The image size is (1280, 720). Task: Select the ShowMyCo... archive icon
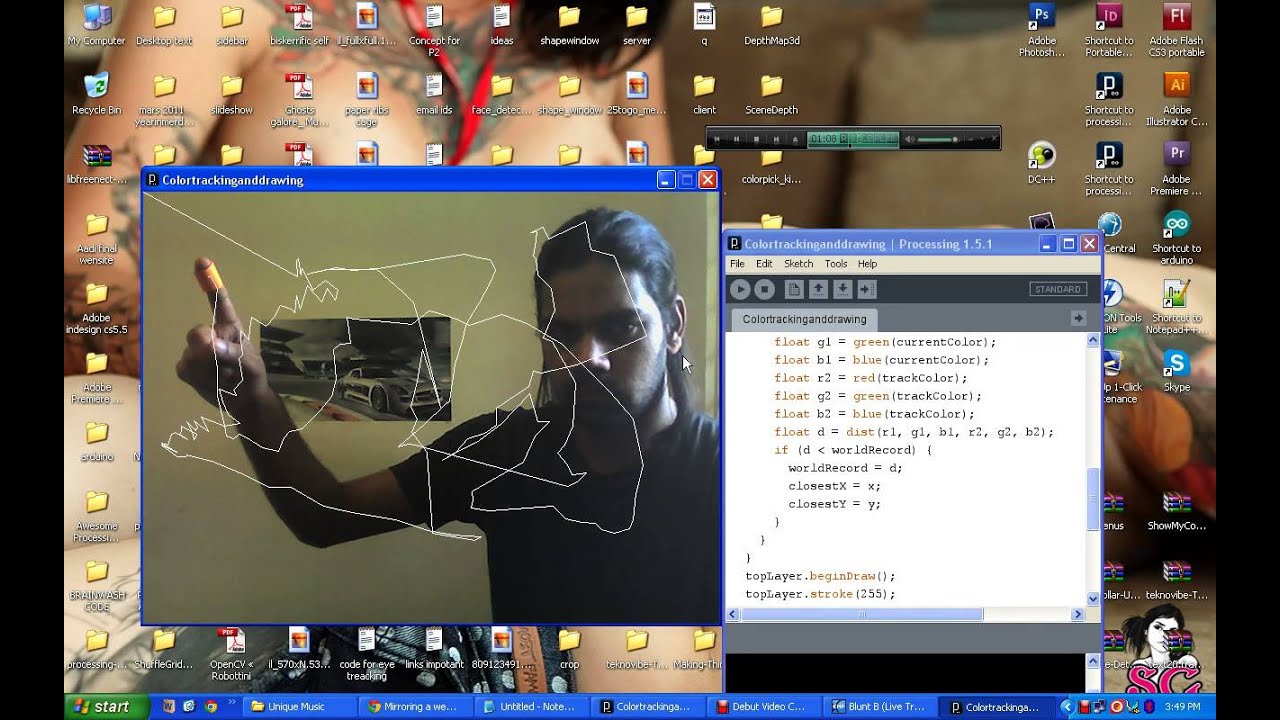click(x=1177, y=510)
